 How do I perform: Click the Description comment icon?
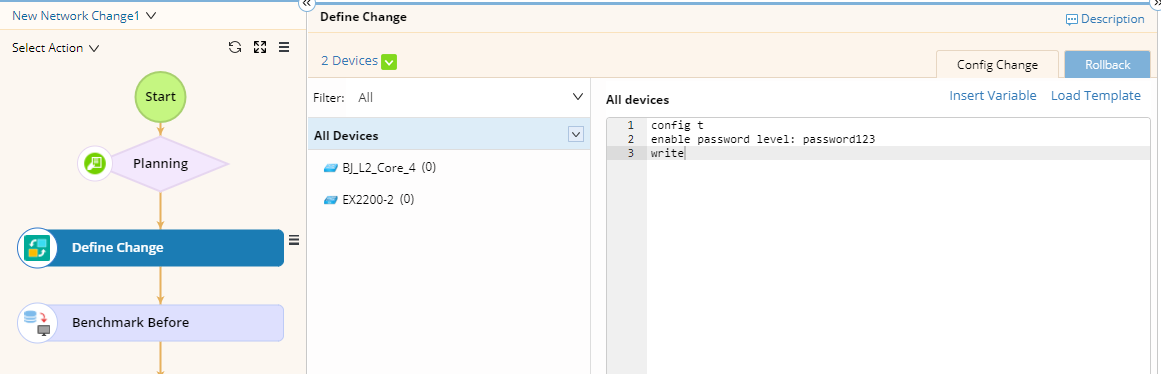[x=1071, y=20]
